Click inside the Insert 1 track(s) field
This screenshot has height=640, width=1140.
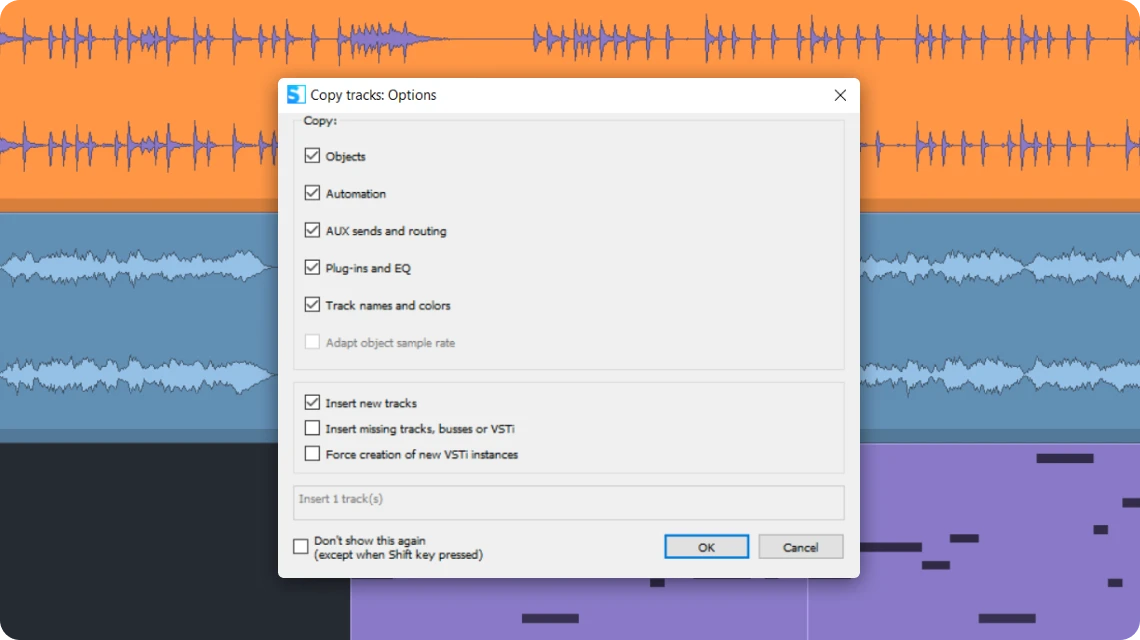[568, 502]
